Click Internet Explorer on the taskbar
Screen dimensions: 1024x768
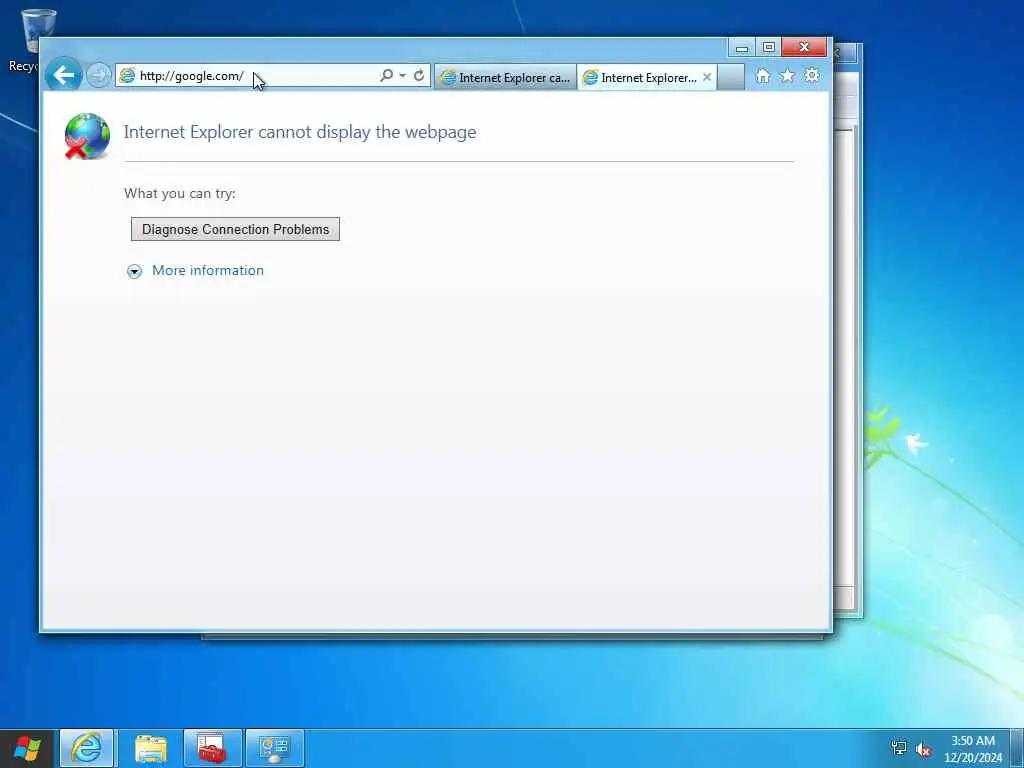point(87,748)
